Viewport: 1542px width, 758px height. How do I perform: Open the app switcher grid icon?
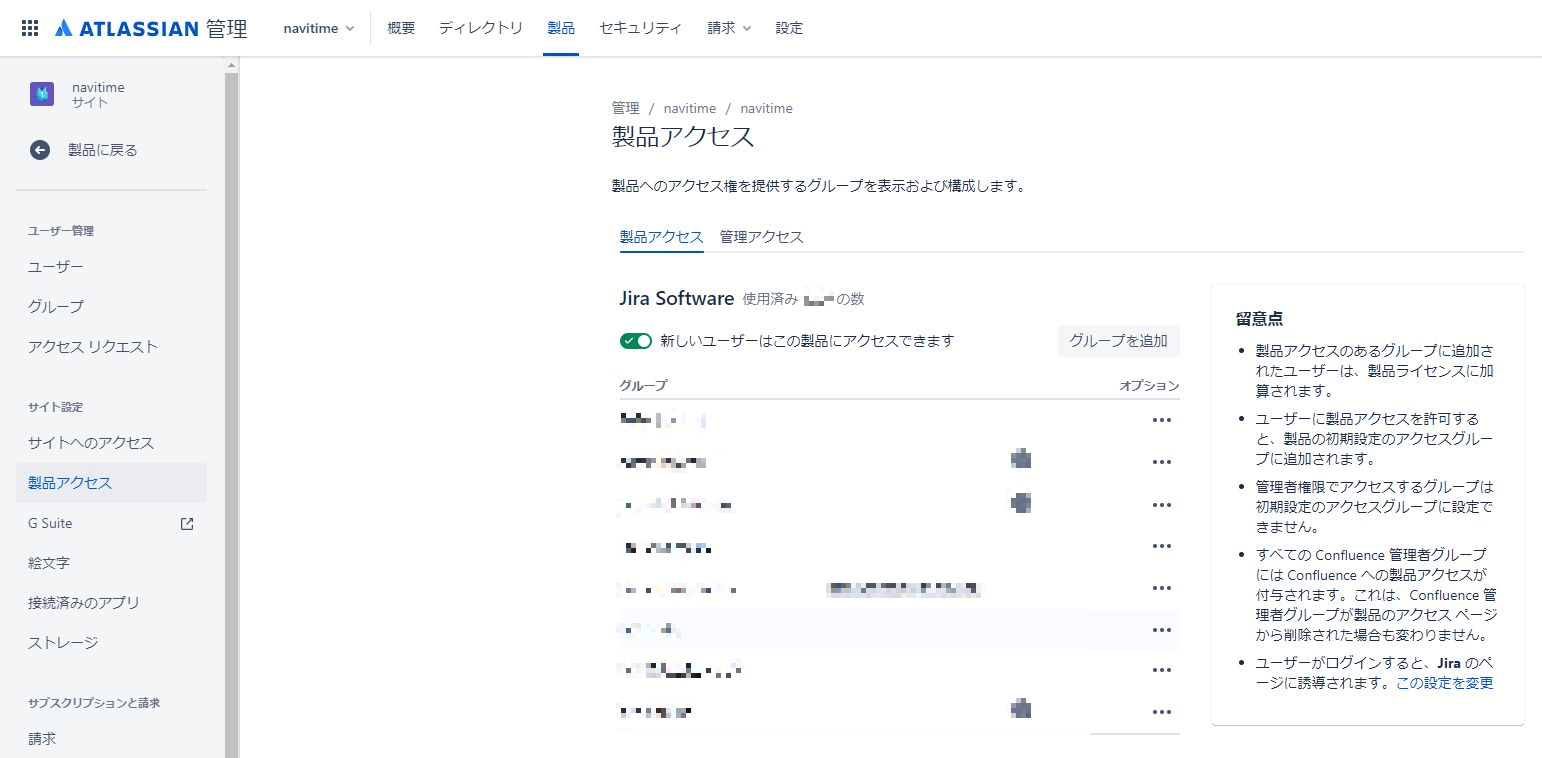click(x=30, y=28)
